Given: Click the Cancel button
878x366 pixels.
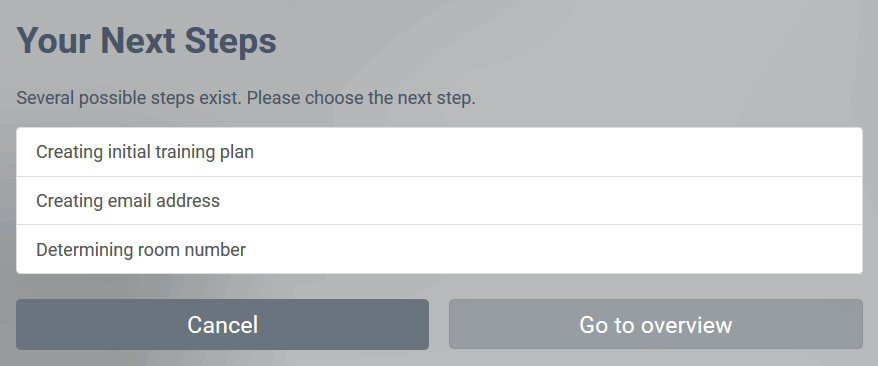Looking at the screenshot, I should [222, 325].
